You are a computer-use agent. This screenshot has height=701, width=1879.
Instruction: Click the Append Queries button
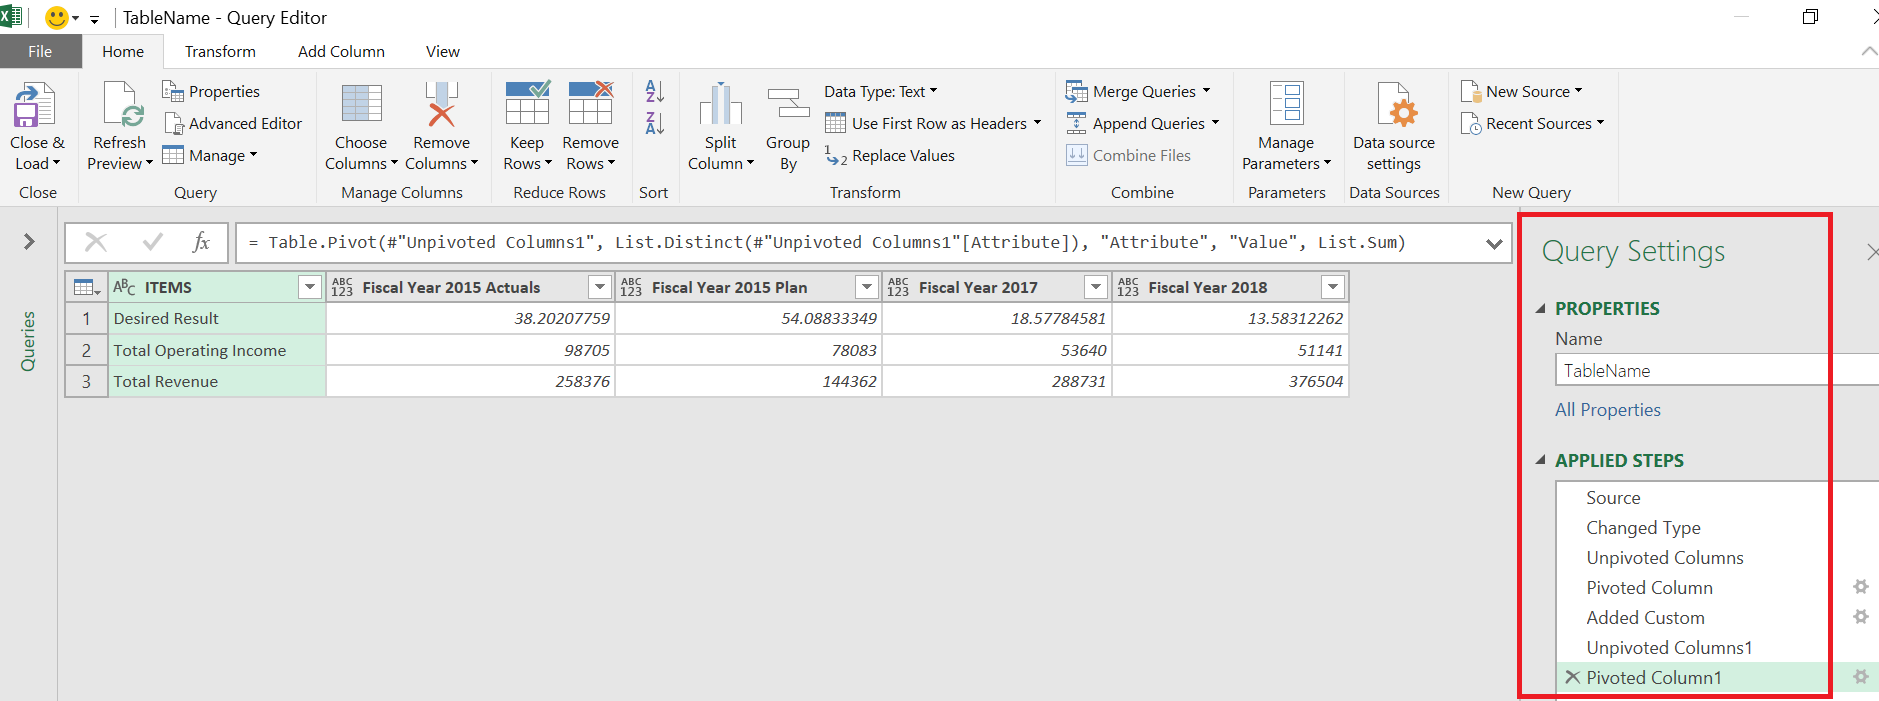pyautogui.click(x=1142, y=123)
